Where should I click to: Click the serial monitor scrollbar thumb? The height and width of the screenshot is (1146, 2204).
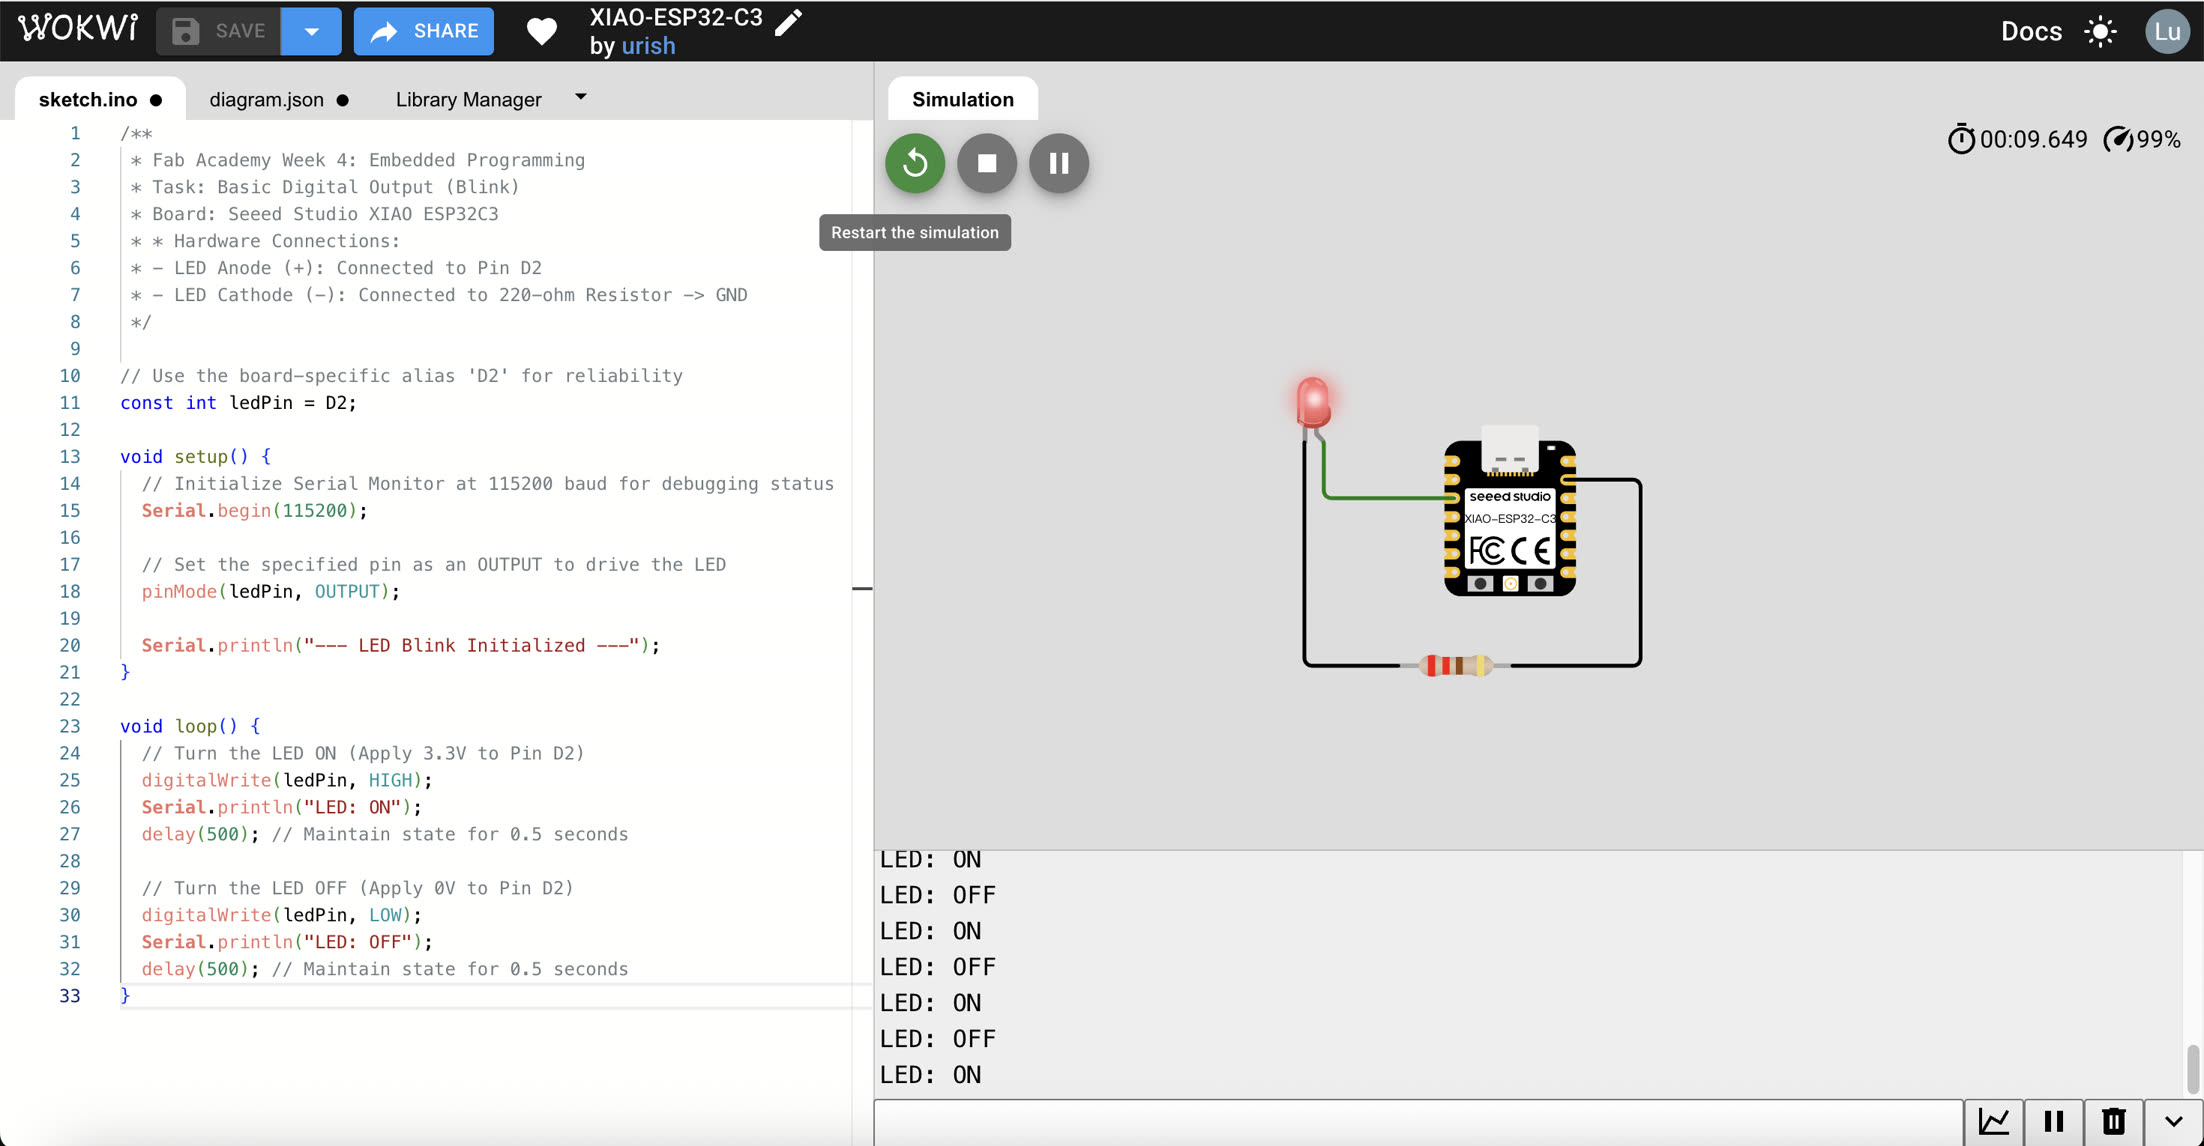click(2193, 1069)
